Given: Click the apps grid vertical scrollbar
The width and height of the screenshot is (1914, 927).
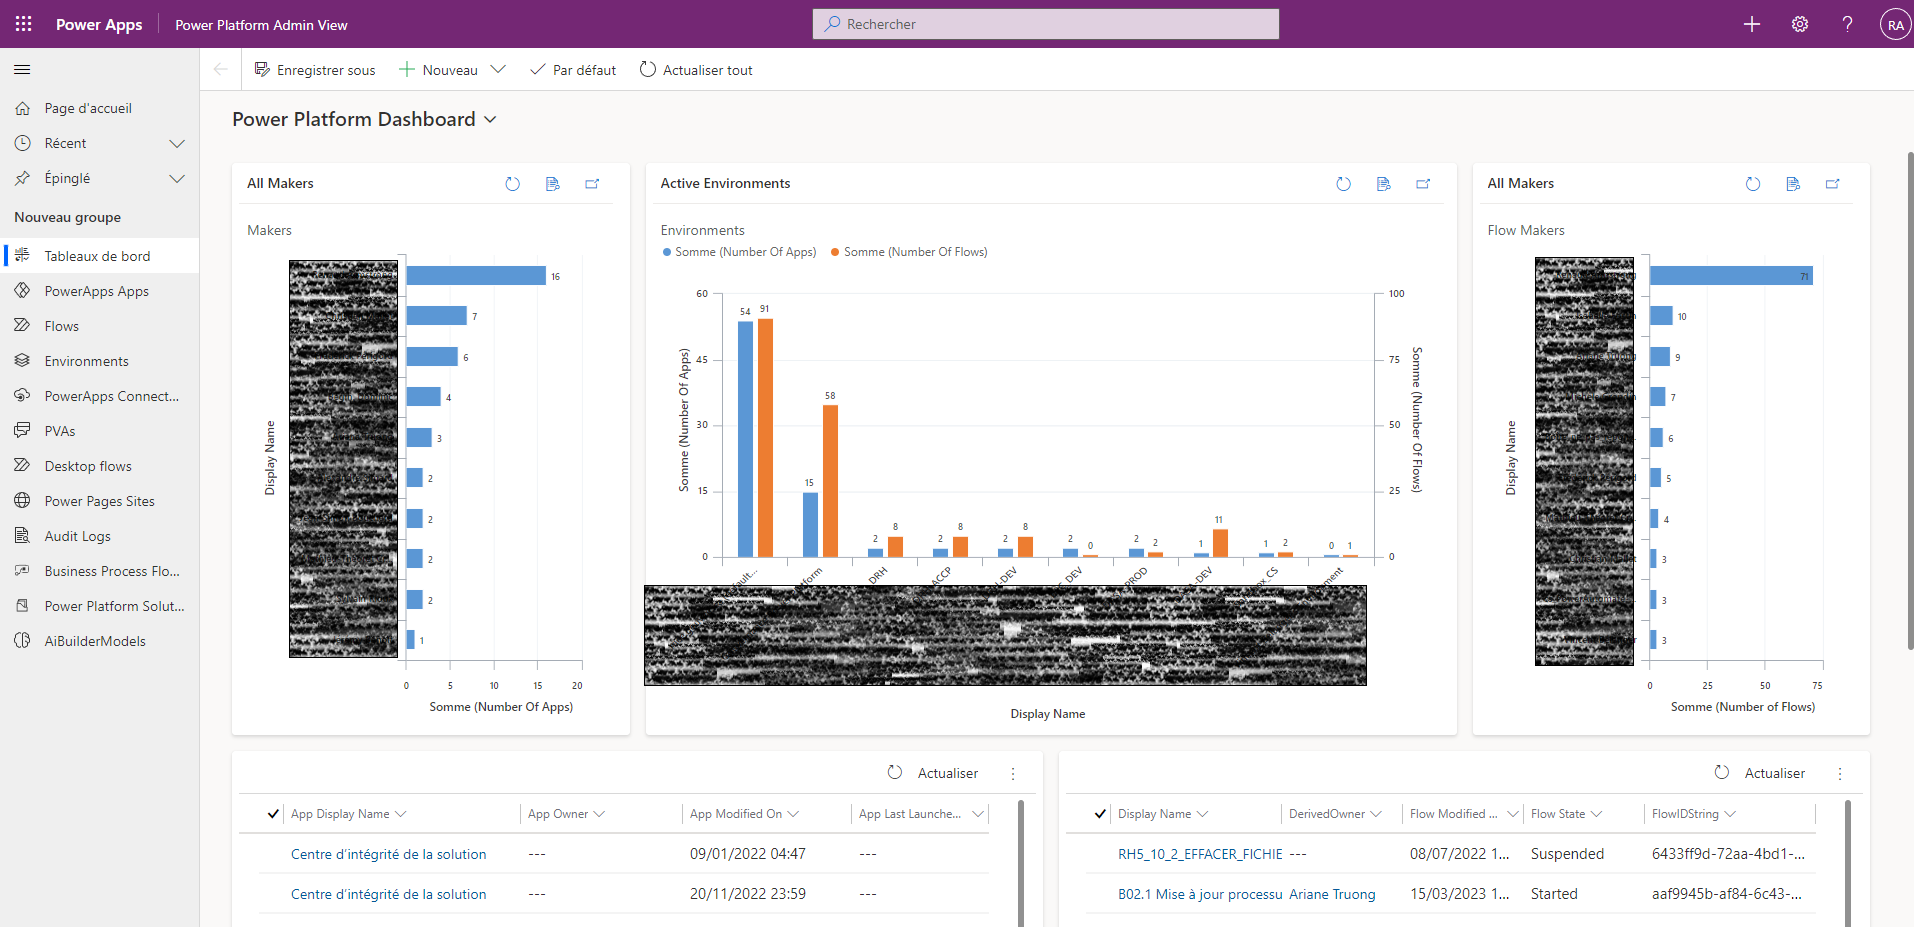Looking at the screenshot, I should click(x=1021, y=864).
